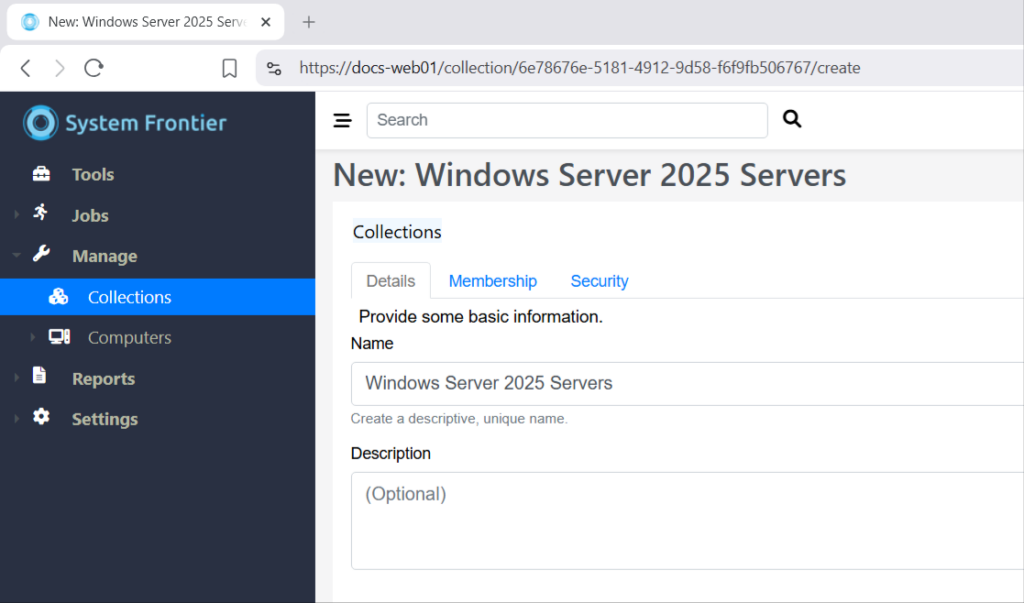Viewport: 1024px width, 603px height.
Task: Expand the Settings section arrow
Action: pyautogui.click(x=16, y=419)
